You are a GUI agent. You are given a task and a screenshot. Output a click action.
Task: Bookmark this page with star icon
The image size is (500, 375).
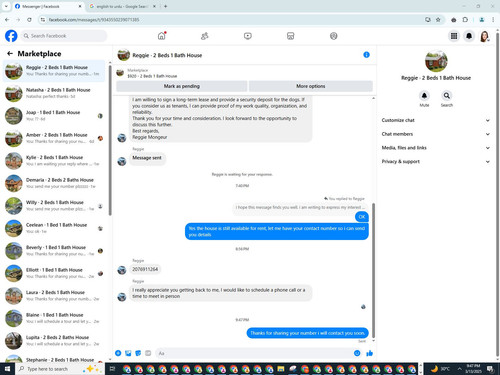coord(438,20)
